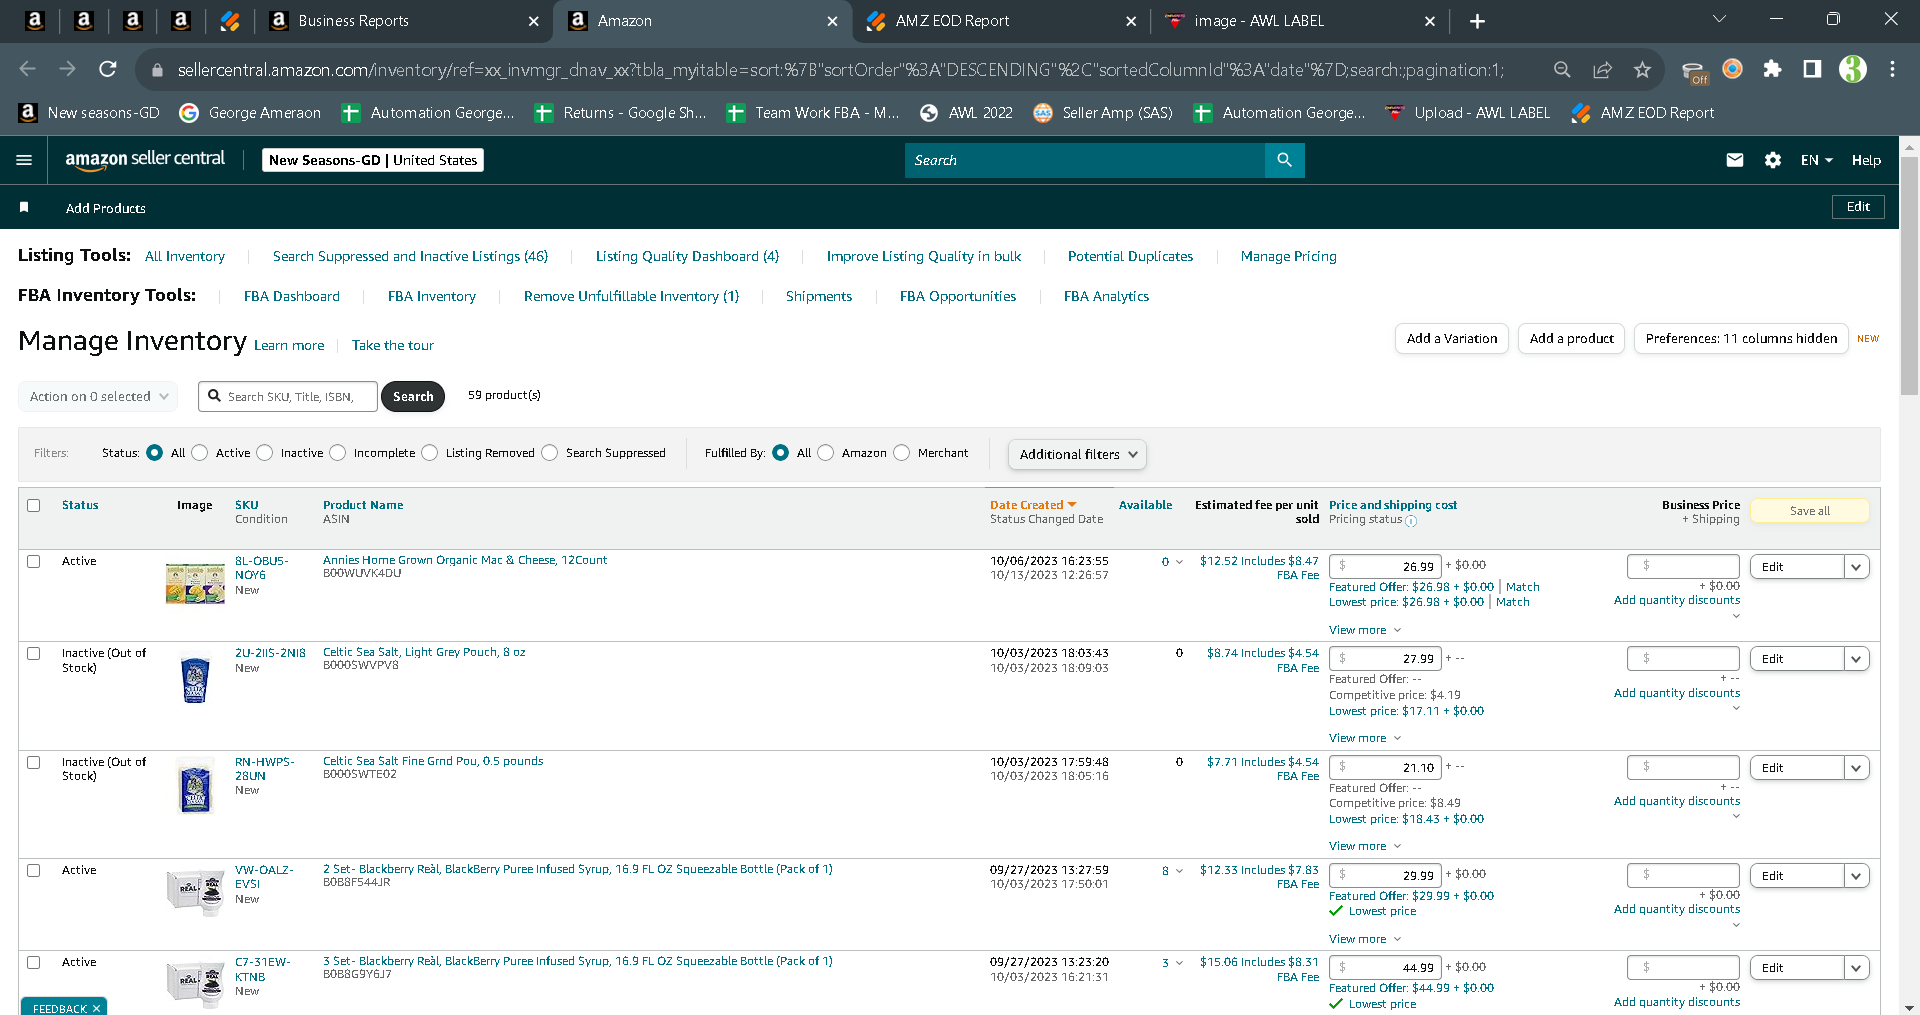The image size is (1920, 1015).
Task: Open the George Ameraon bookmark
Action: [x=250, y=113]
